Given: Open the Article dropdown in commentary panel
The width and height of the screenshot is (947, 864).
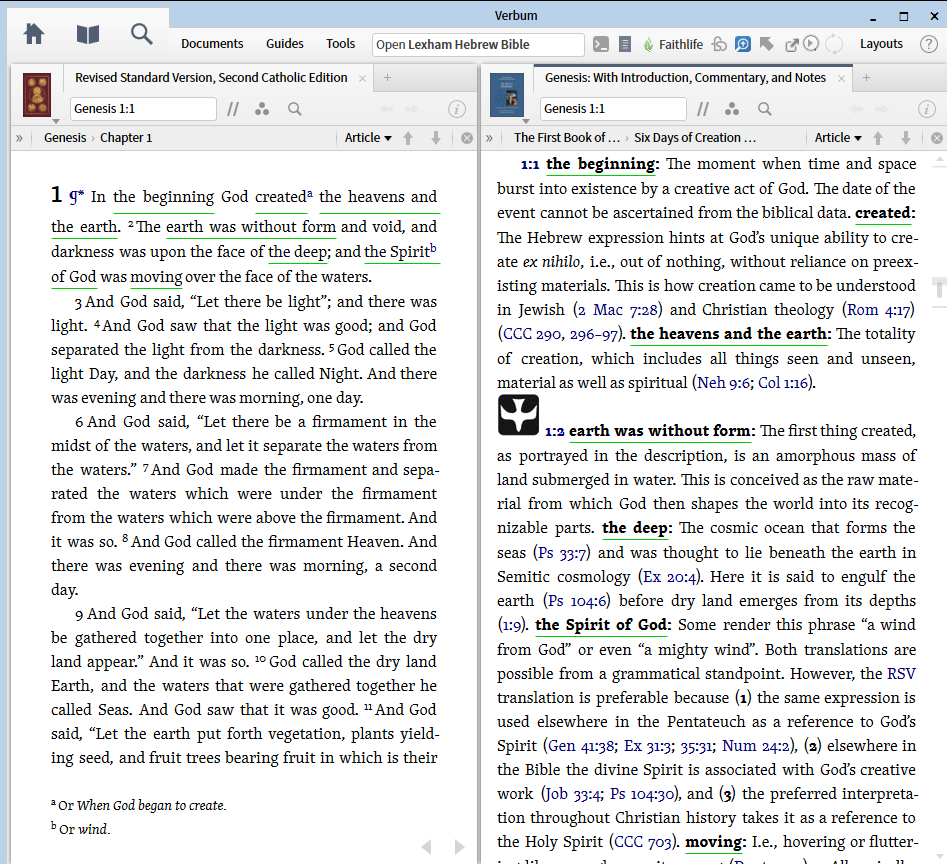Looking at the screenshot, I should (838, 138).
